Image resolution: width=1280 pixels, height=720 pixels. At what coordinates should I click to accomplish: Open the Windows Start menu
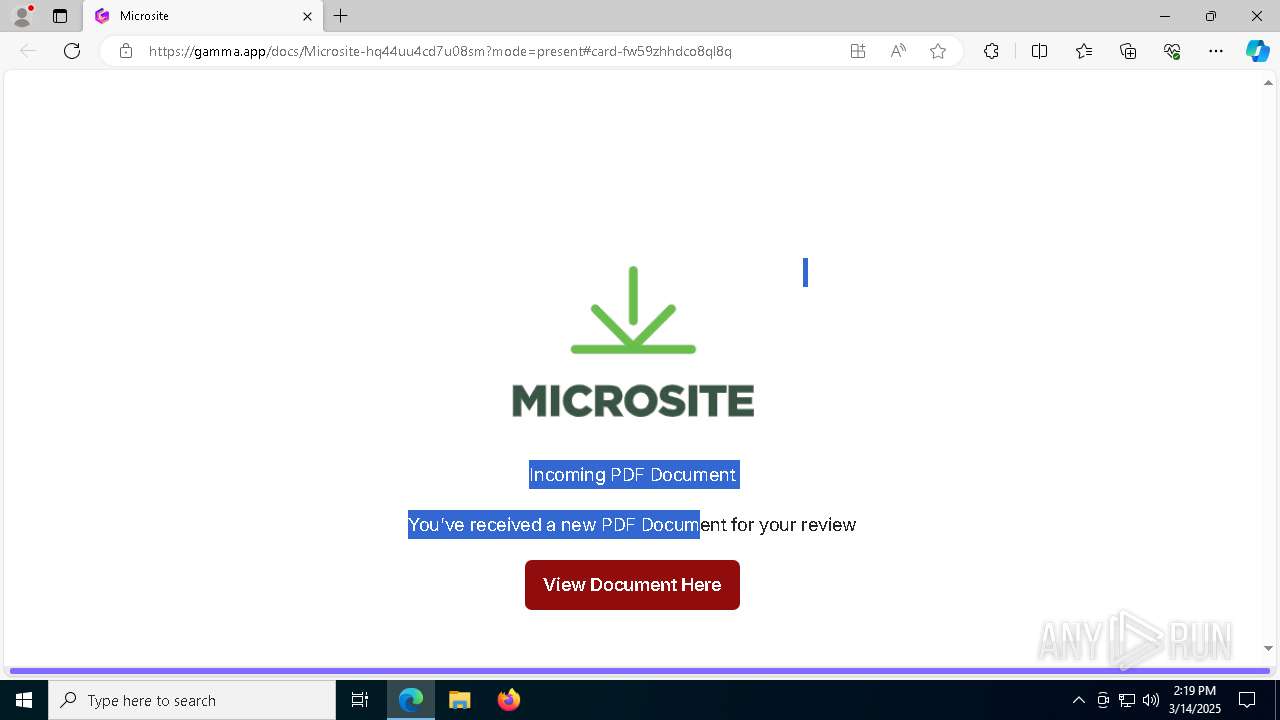(24, 700)
